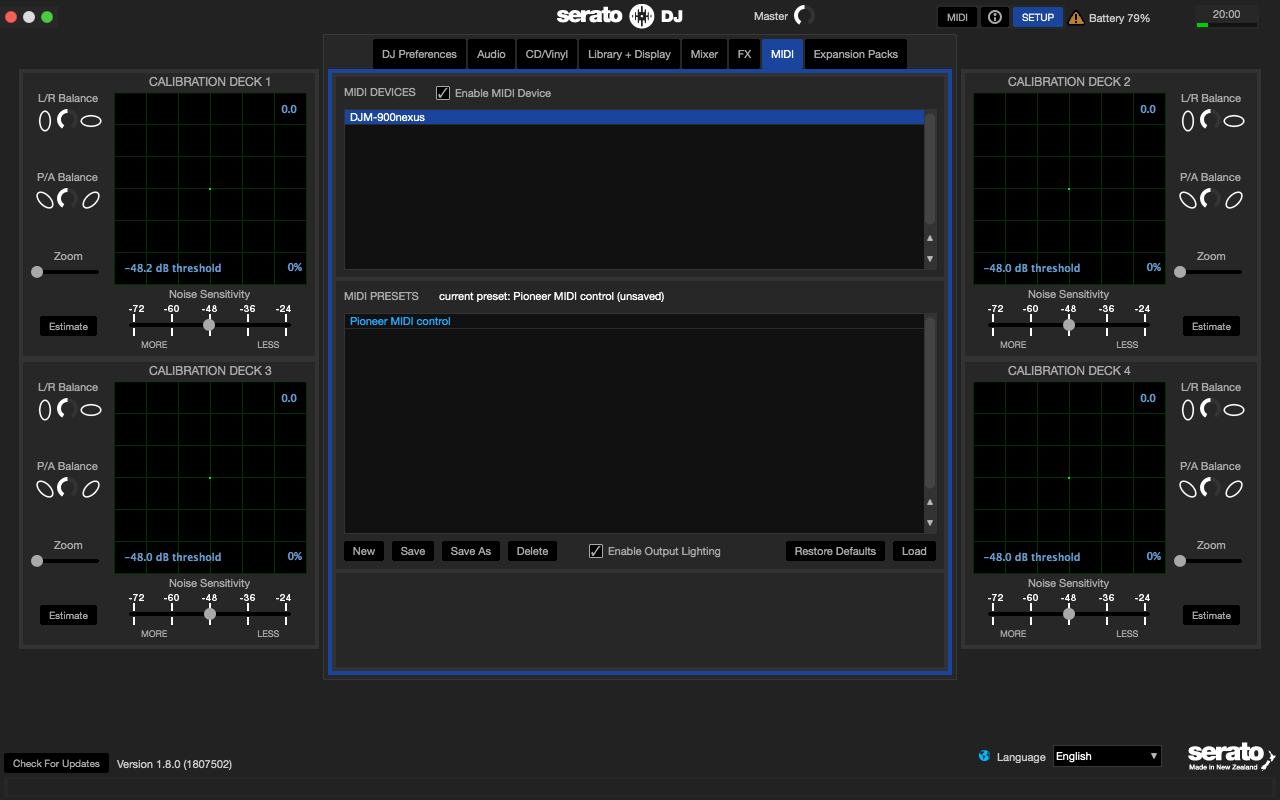Click Deck 2 Noise Sensitivity slider handle
Image resolution: width=1280 pixels, height=800 pixels.
1069,325
